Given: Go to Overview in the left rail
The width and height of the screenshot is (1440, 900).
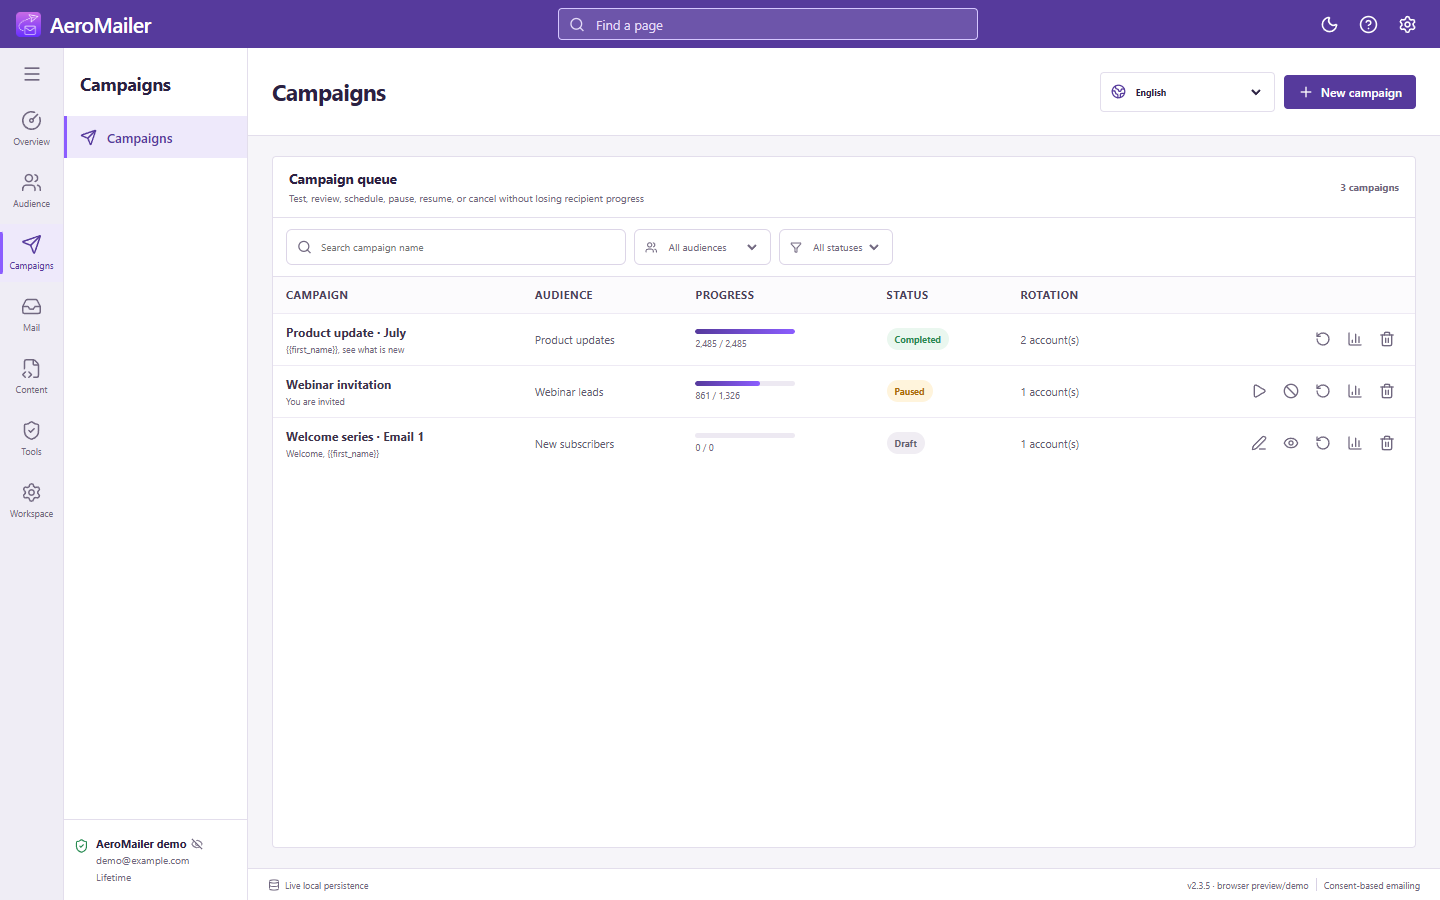Looking at the screenshot, I should click(x=32, y=129).
